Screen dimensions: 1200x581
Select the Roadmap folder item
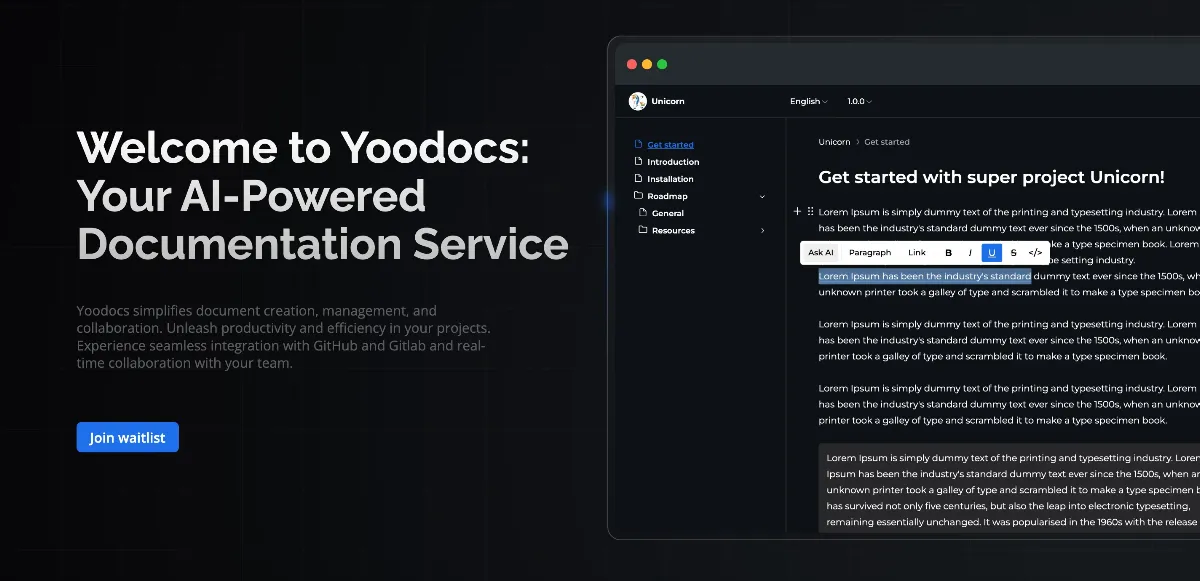[667, 196]
